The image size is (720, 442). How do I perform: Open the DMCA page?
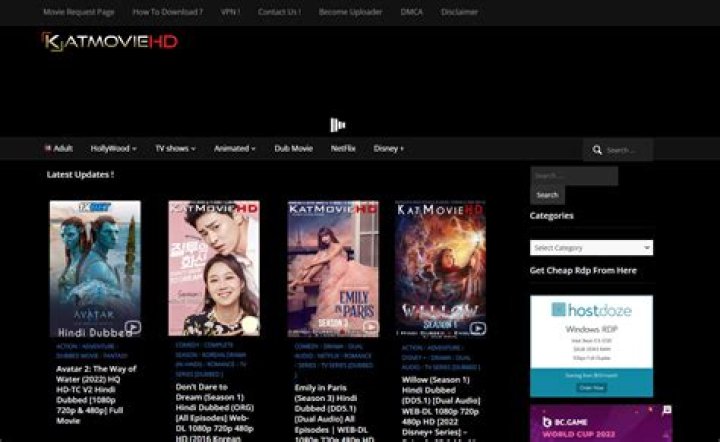pos(411,12)
